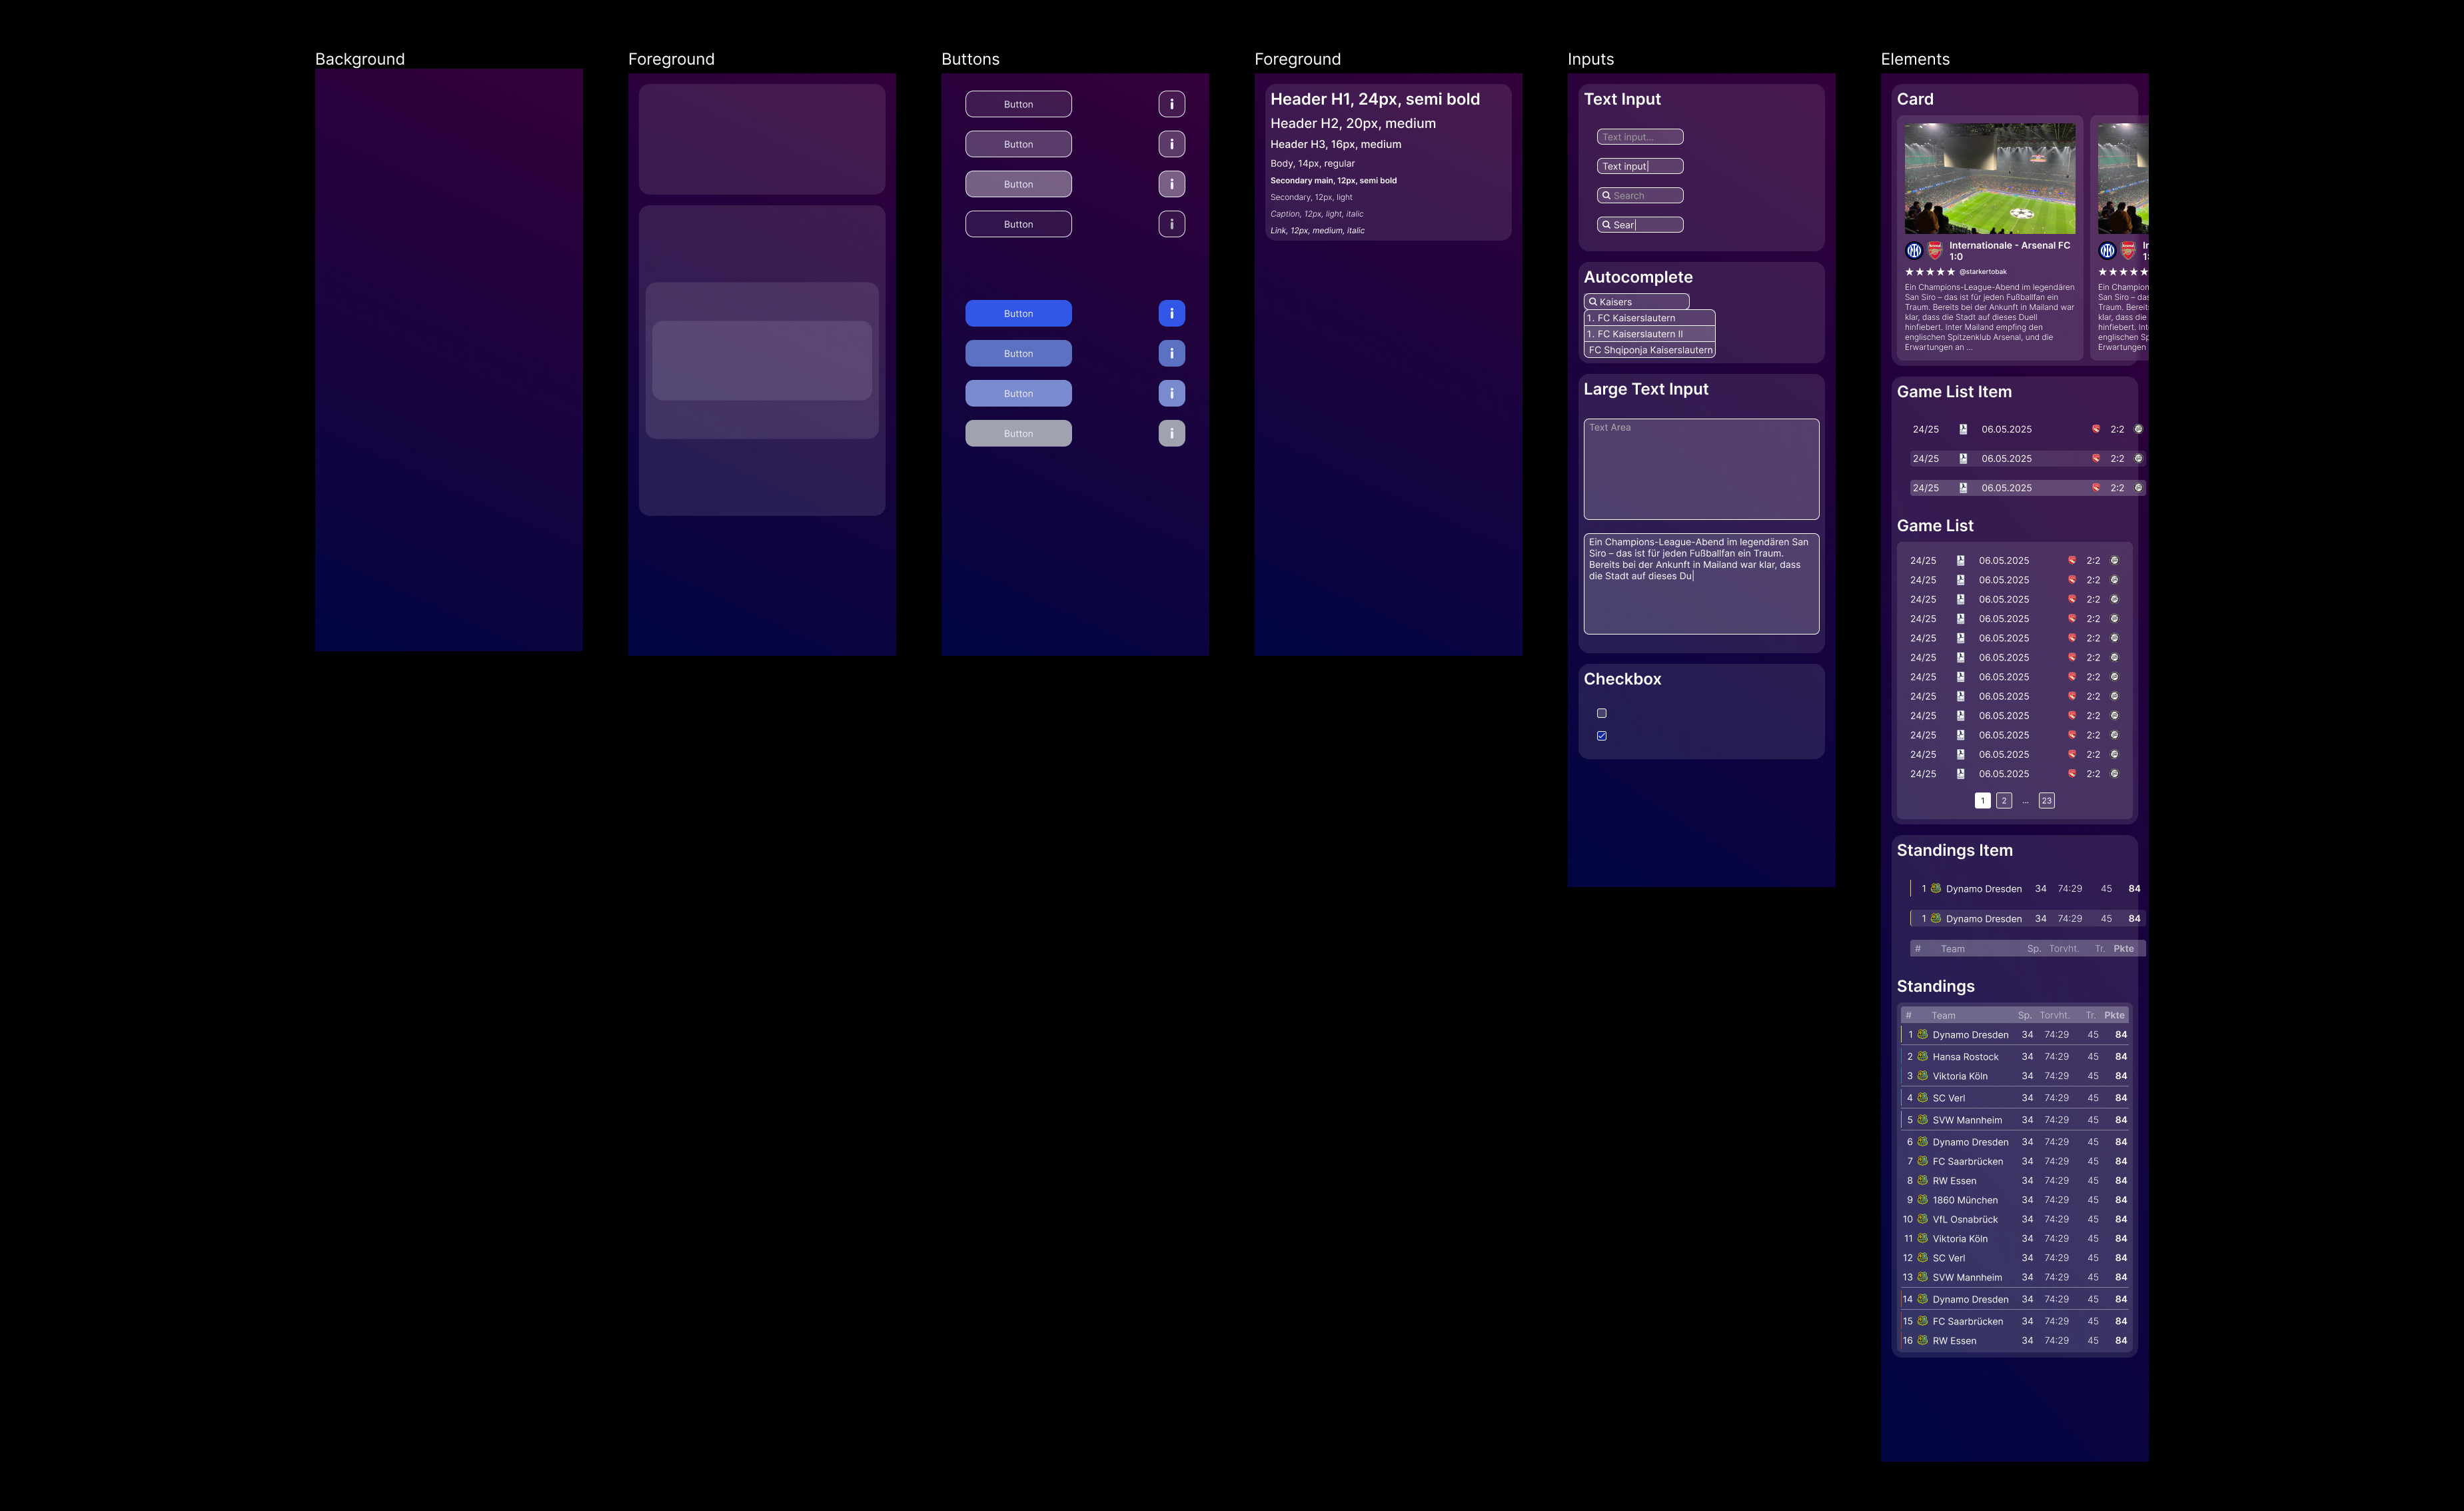The width and height of the screenshot is (2464, 1511).
Task: Click the search magnifier in Kaisers autocomplete field
Action: point(1592,302)
